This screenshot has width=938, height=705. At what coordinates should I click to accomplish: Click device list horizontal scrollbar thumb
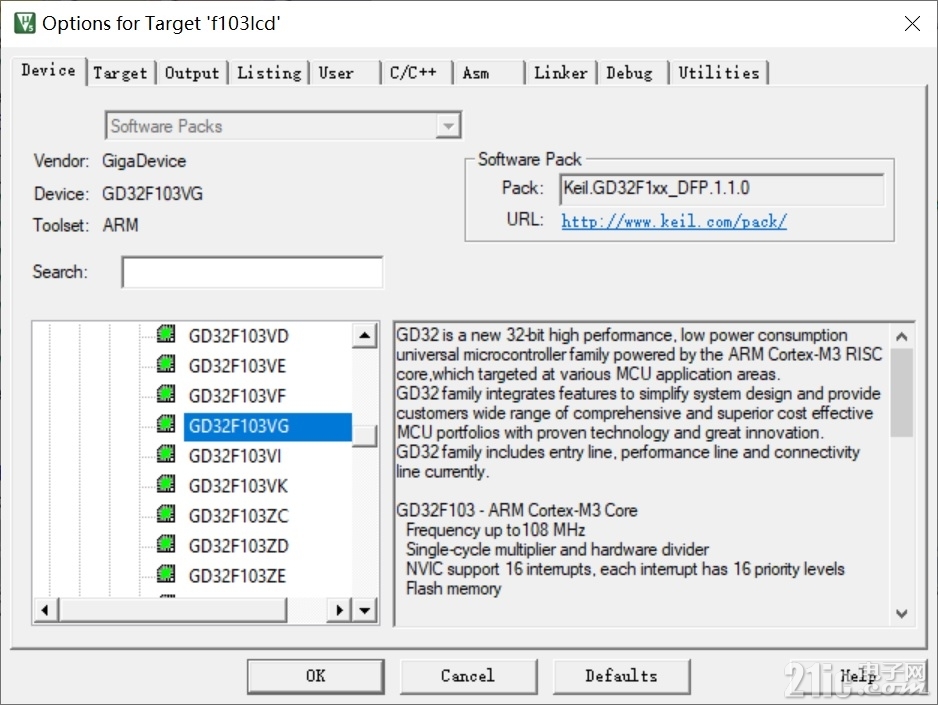coord(172,611)
